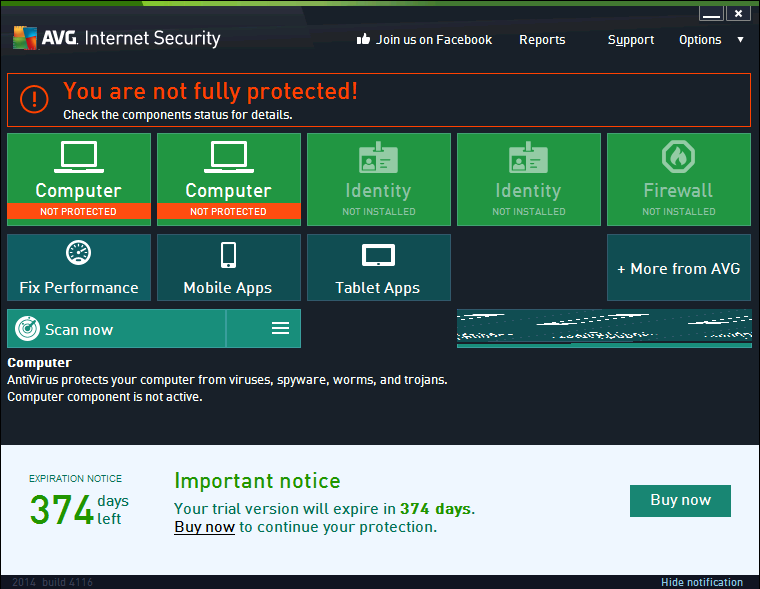
Task: Open the Reports menu
Action: tap(542, 40)
